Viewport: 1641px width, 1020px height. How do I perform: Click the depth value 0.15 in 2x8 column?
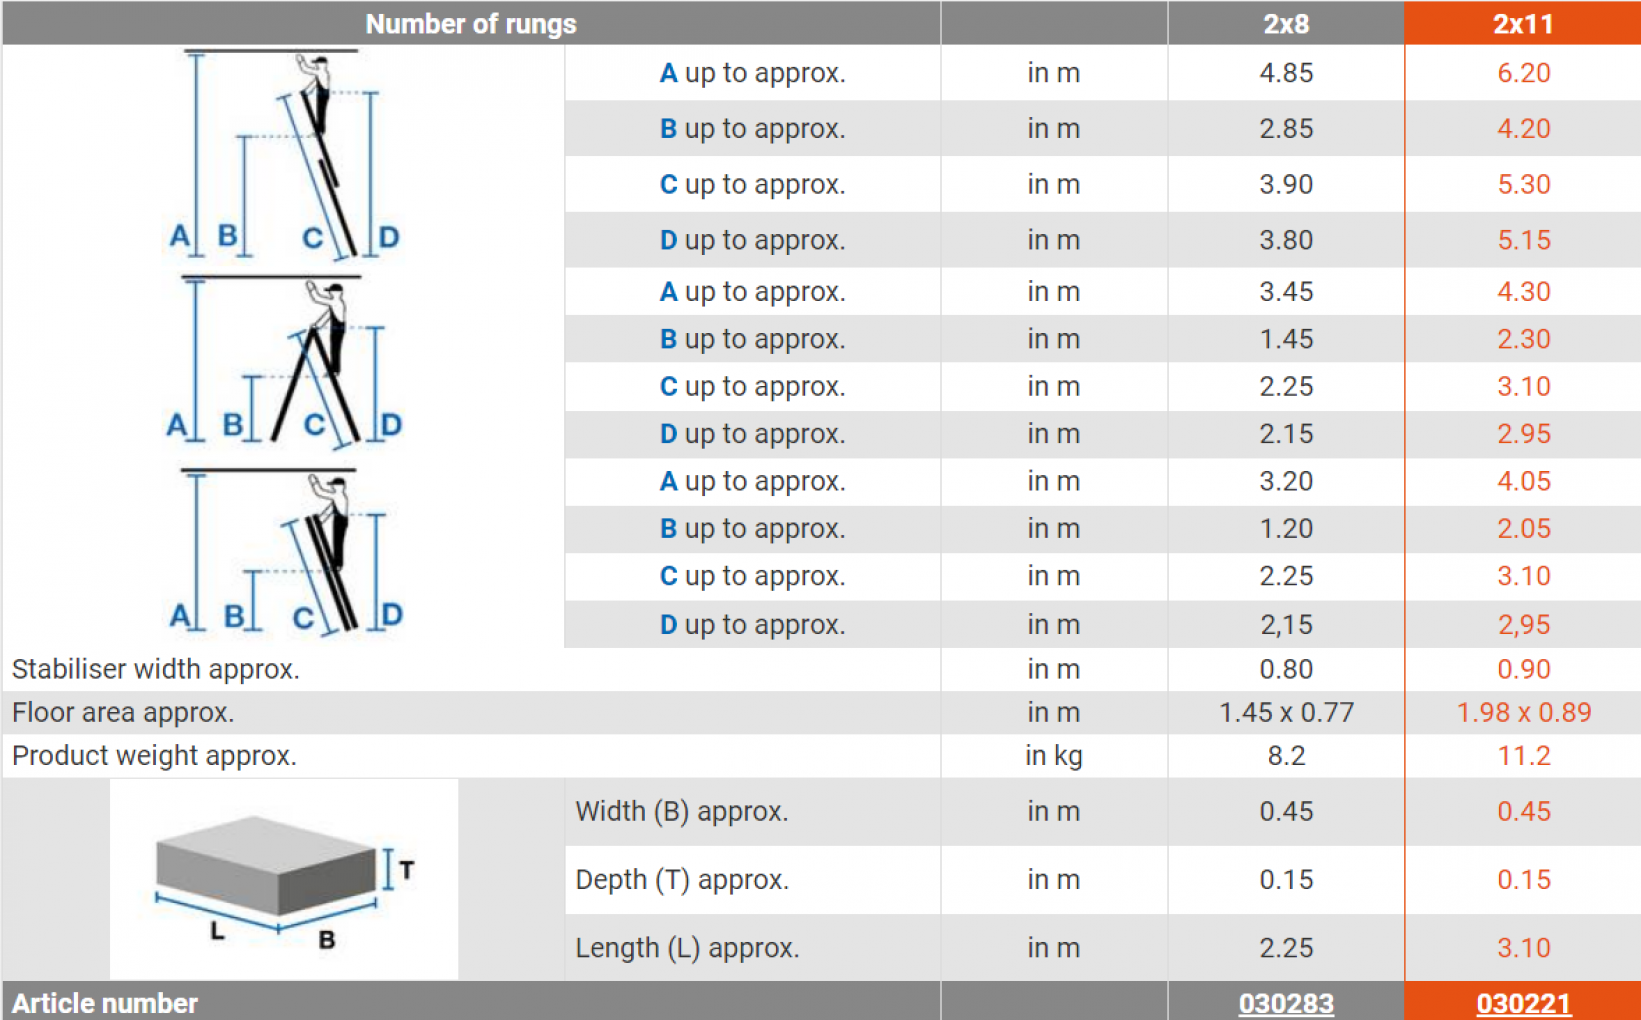(1286, 879)
